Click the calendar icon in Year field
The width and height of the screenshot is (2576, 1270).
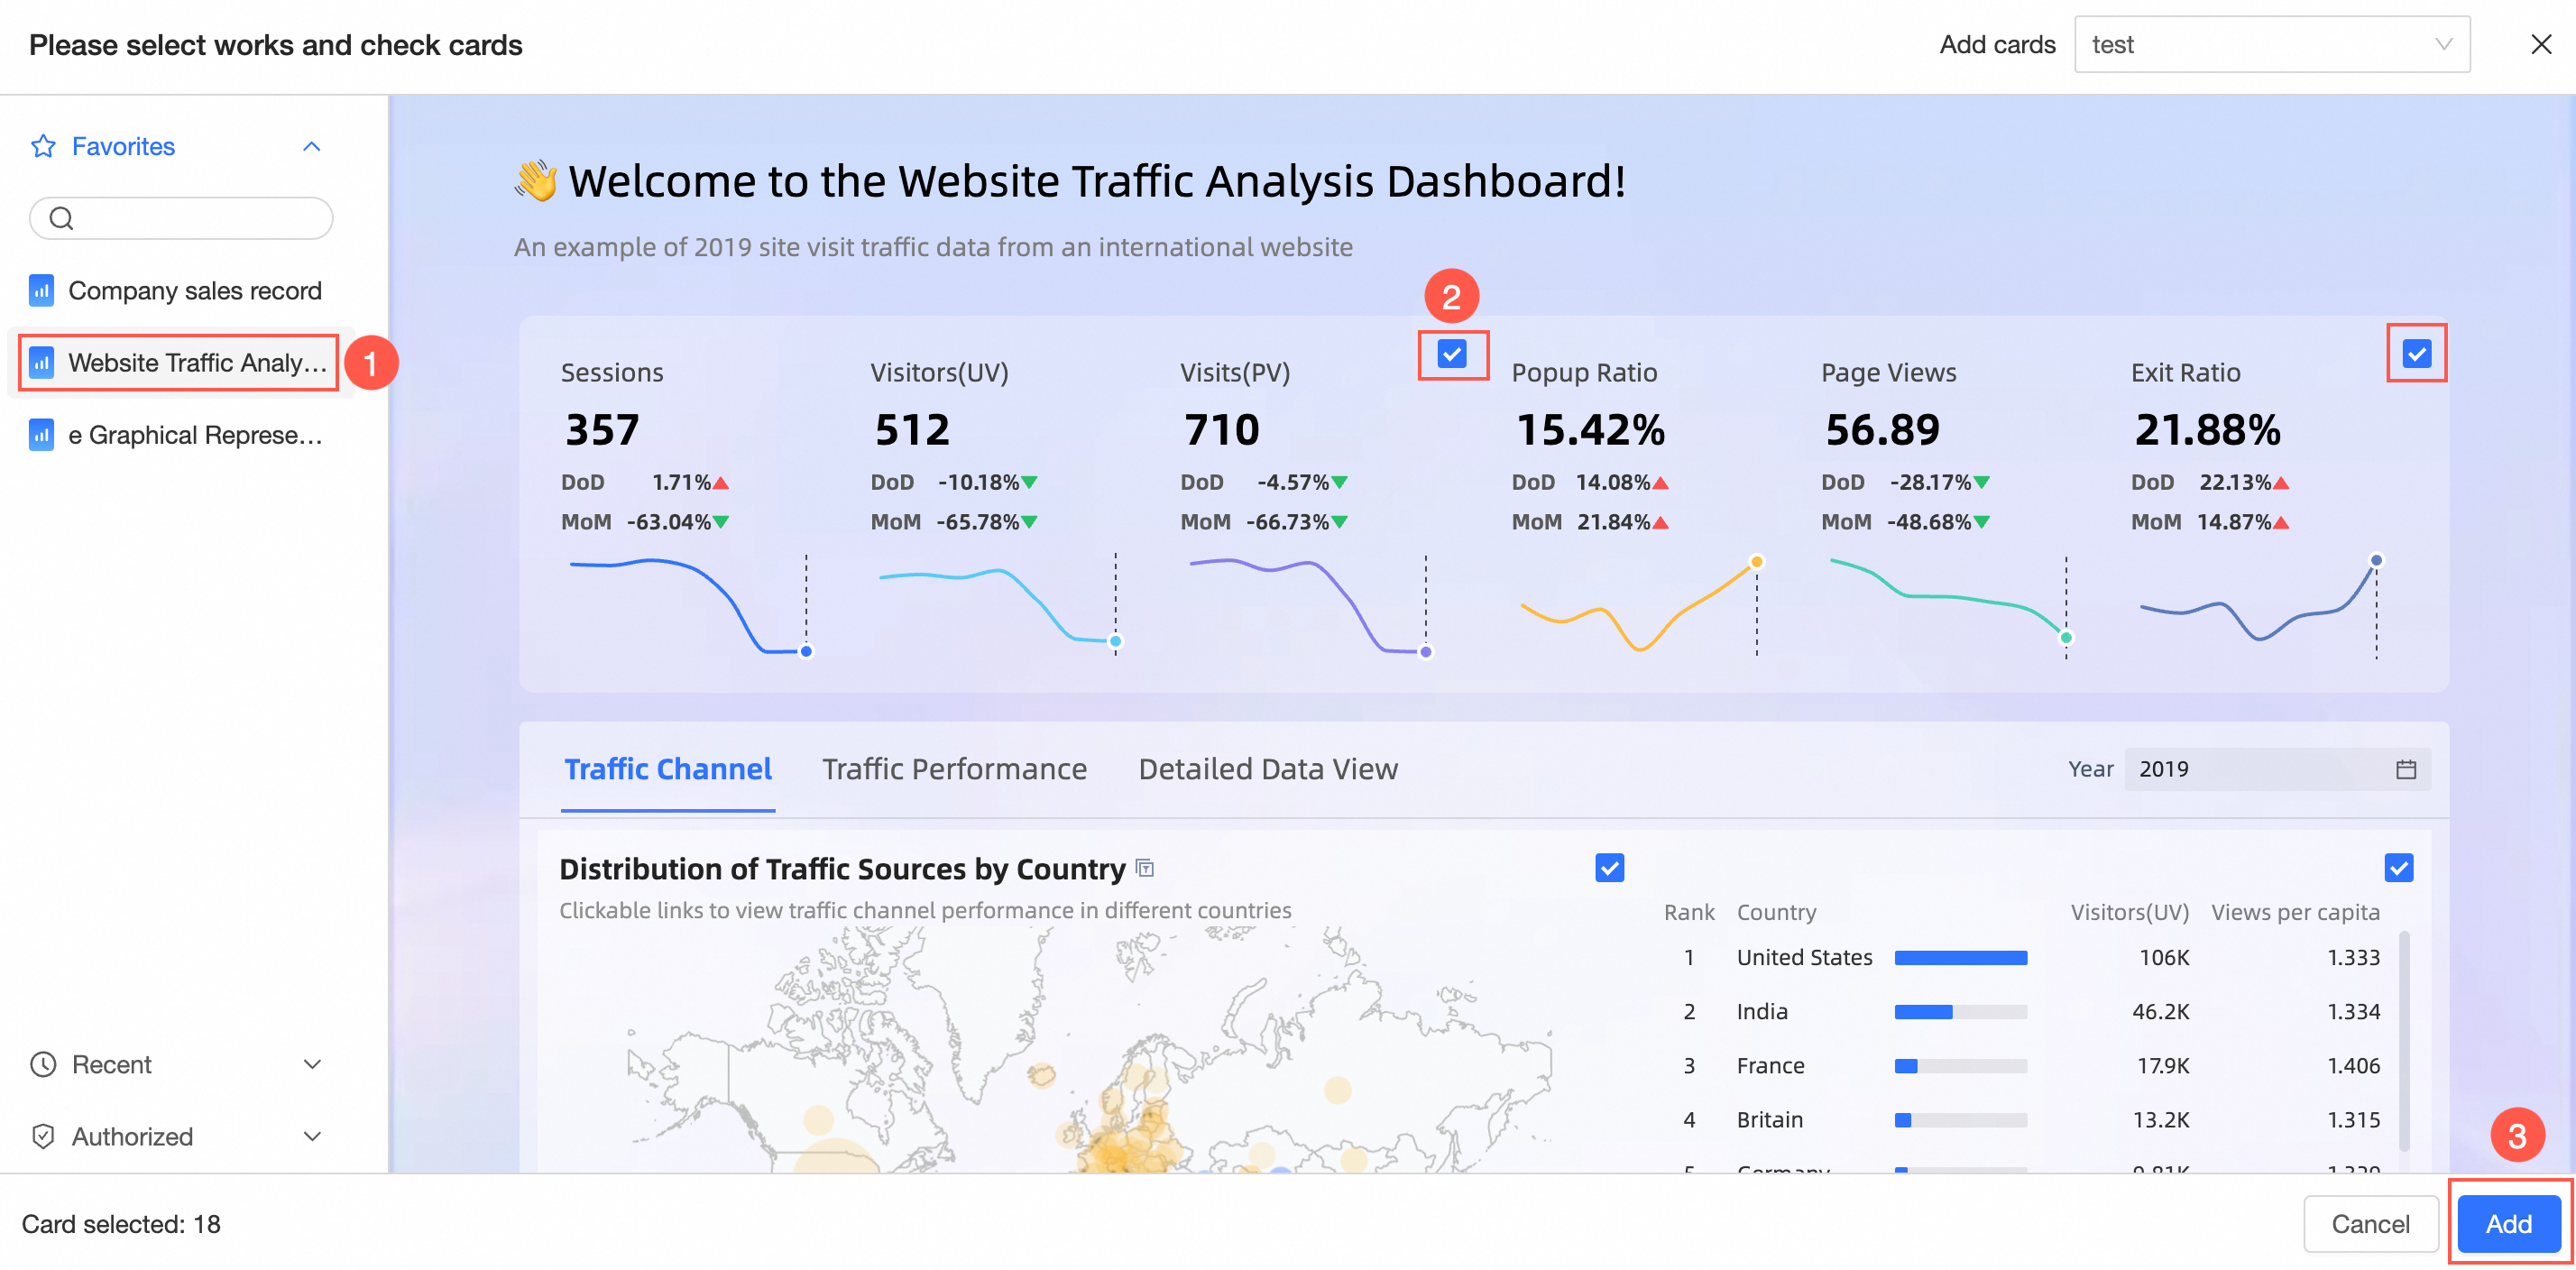(2405, 769)
